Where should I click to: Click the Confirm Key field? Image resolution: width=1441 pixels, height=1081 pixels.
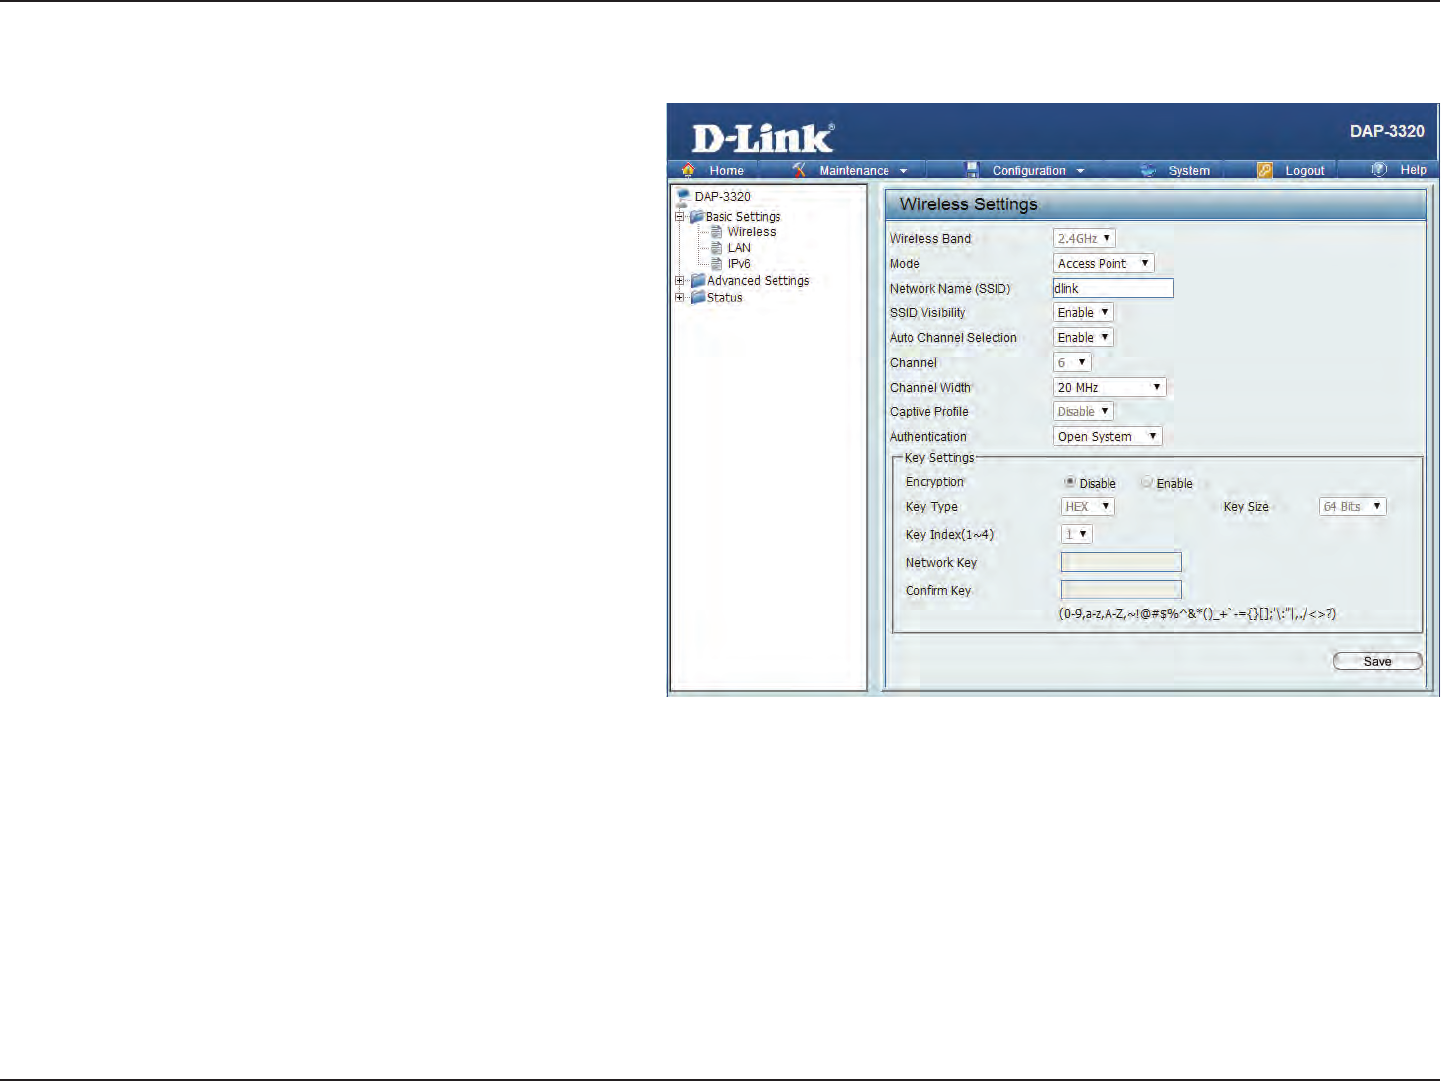tap(1121, 590)
